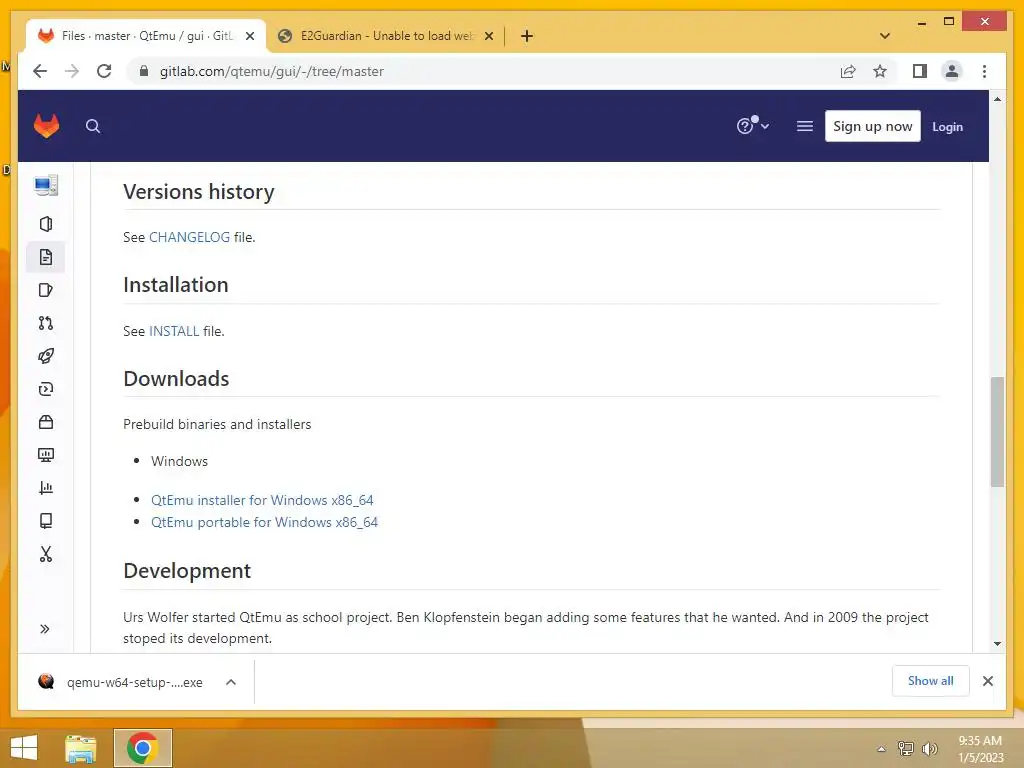Select the Downloads heading text
Image resolution: width=1024 pixels, height=768 pixels.
pyautogui.click(x=176, y=379)
